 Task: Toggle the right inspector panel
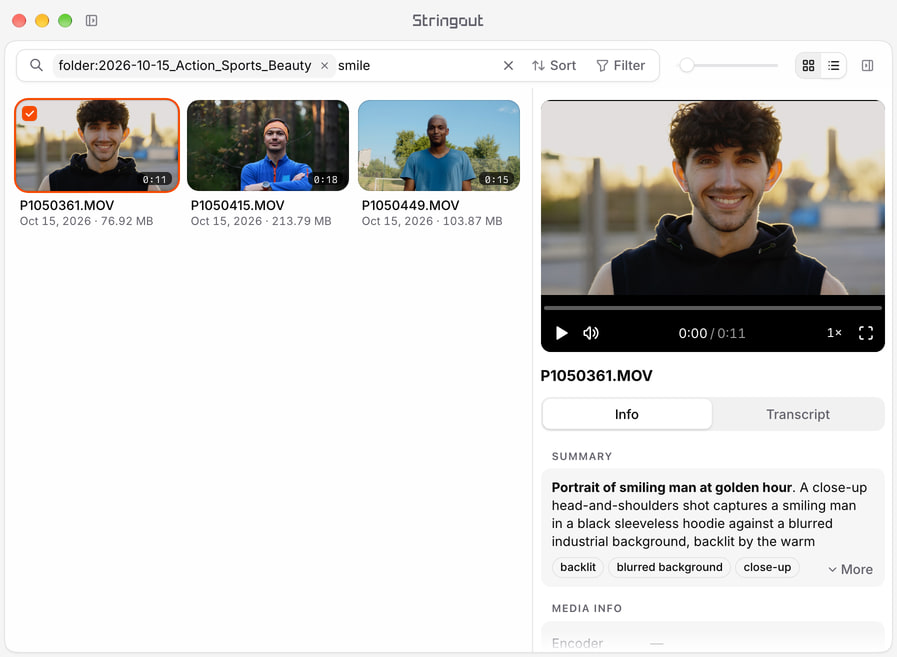(x=867, y=66)
